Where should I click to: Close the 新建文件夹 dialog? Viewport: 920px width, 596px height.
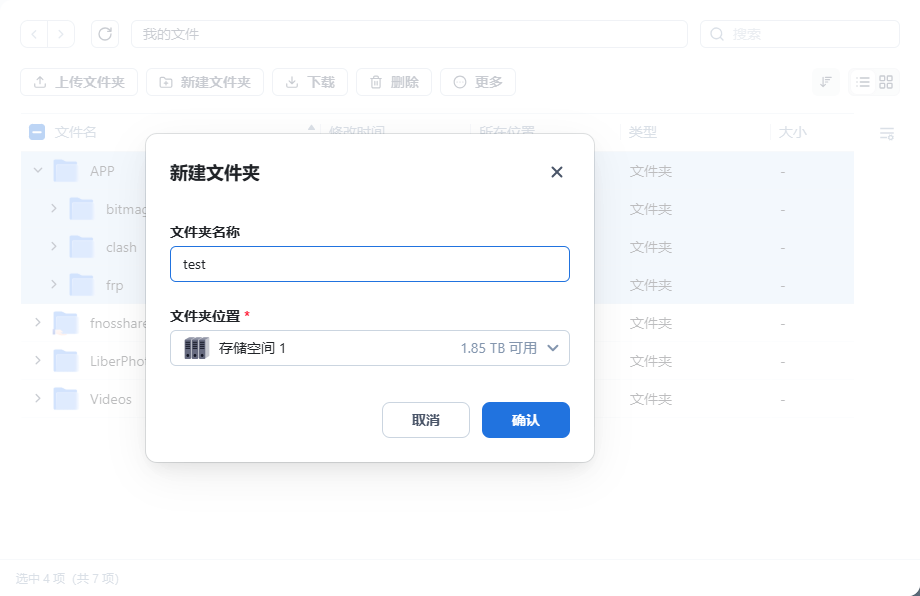click(x=557, y=172)
